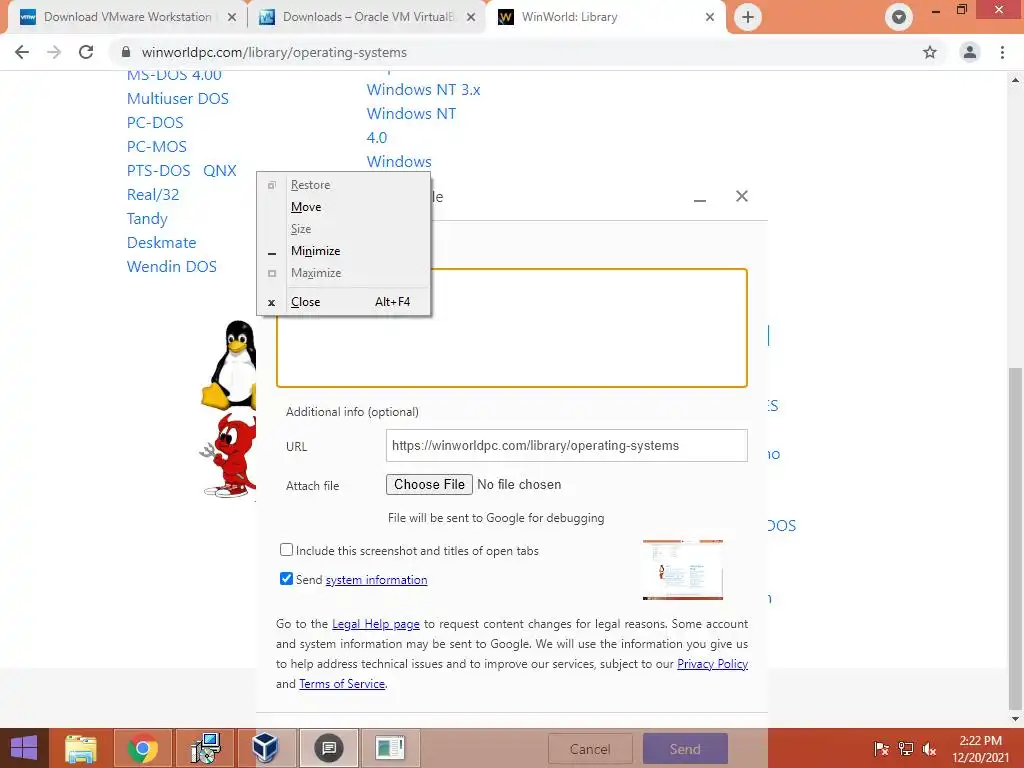Select the WinWorld: Library tab

tap(605, 17)
